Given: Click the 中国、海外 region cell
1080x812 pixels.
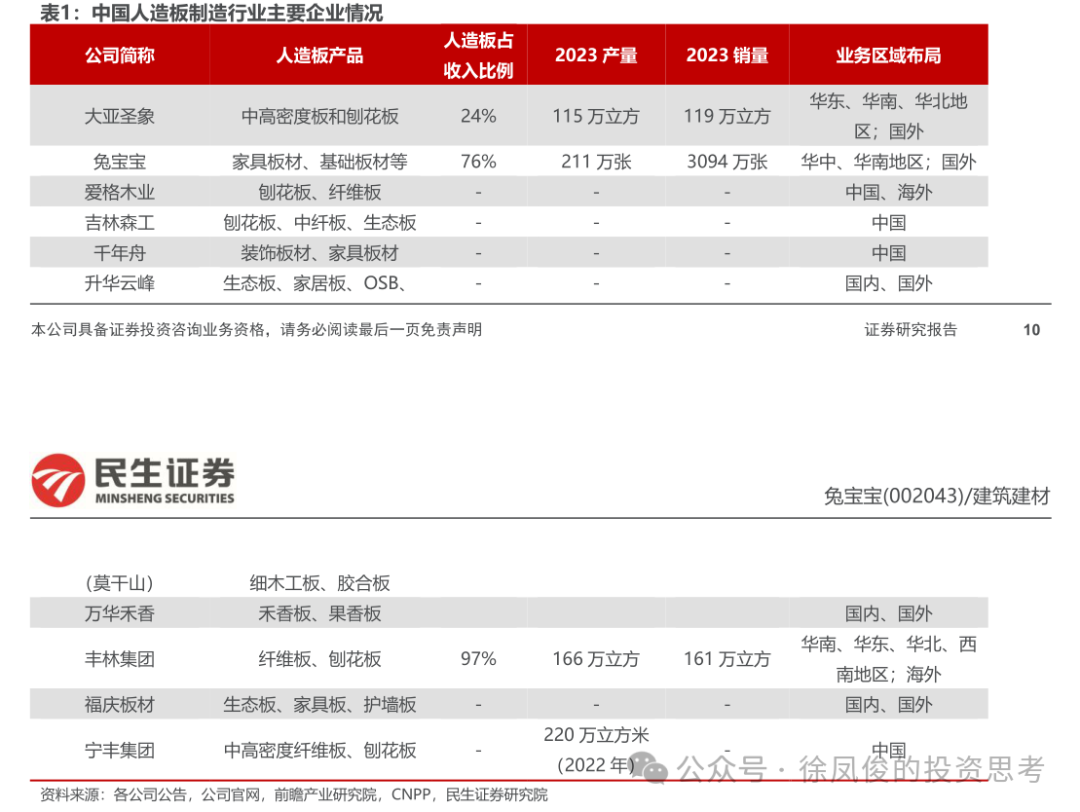Looking at the screenshot, I should click(889, 192).
